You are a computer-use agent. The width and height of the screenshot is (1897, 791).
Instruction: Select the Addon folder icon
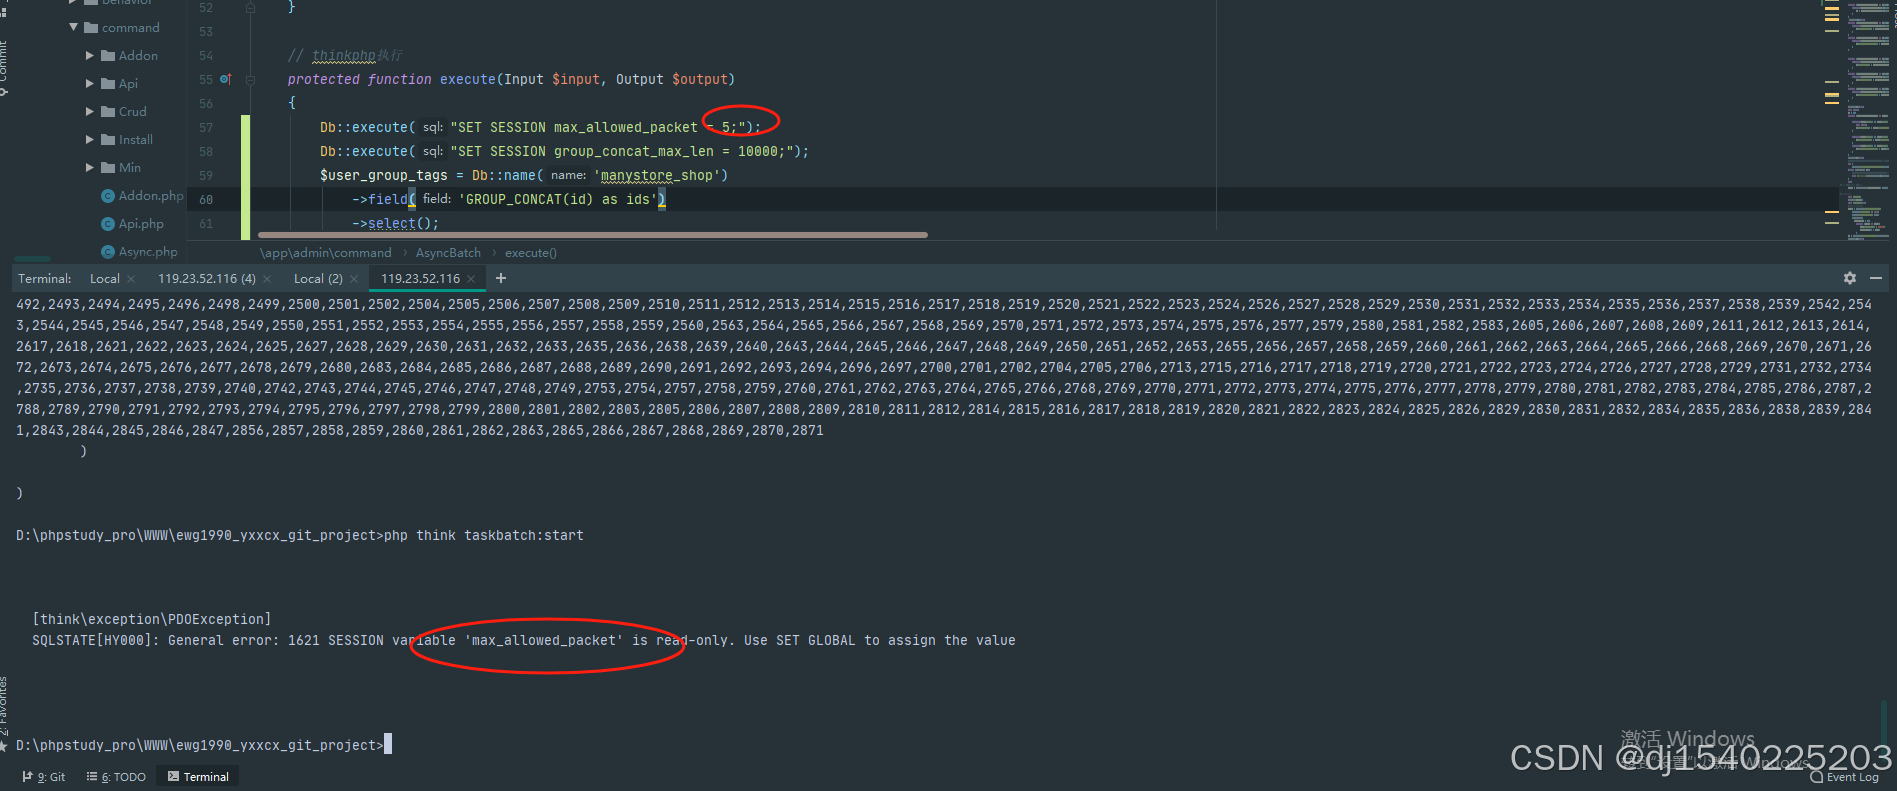click(x=108, y=55)
